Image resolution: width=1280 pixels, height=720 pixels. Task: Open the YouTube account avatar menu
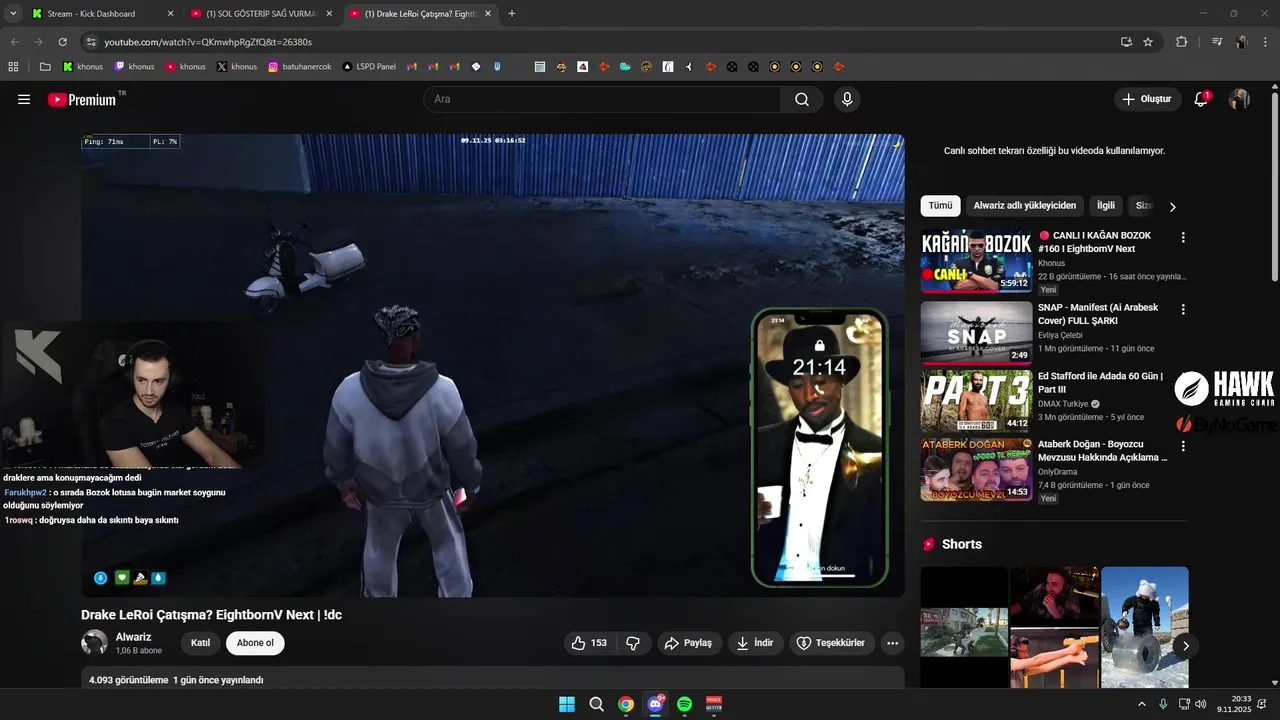point(1239,99)
